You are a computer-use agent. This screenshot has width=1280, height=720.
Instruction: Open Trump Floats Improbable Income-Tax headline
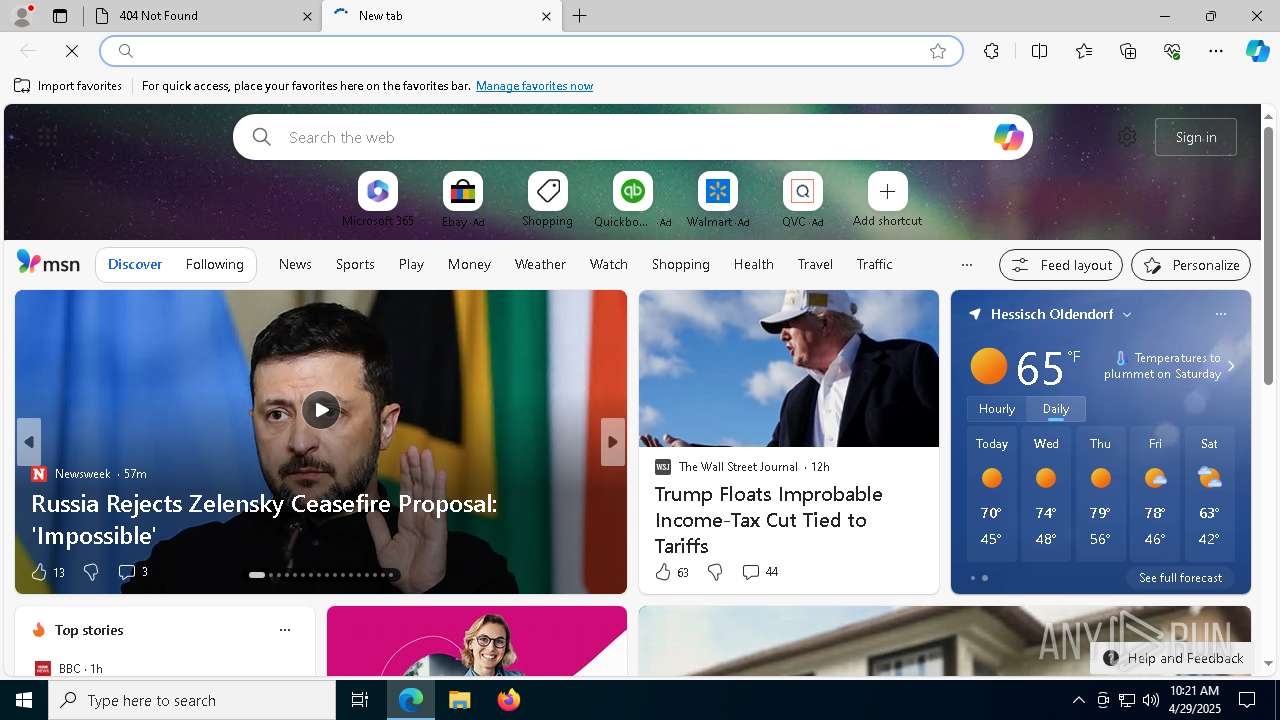pos(768,520)
